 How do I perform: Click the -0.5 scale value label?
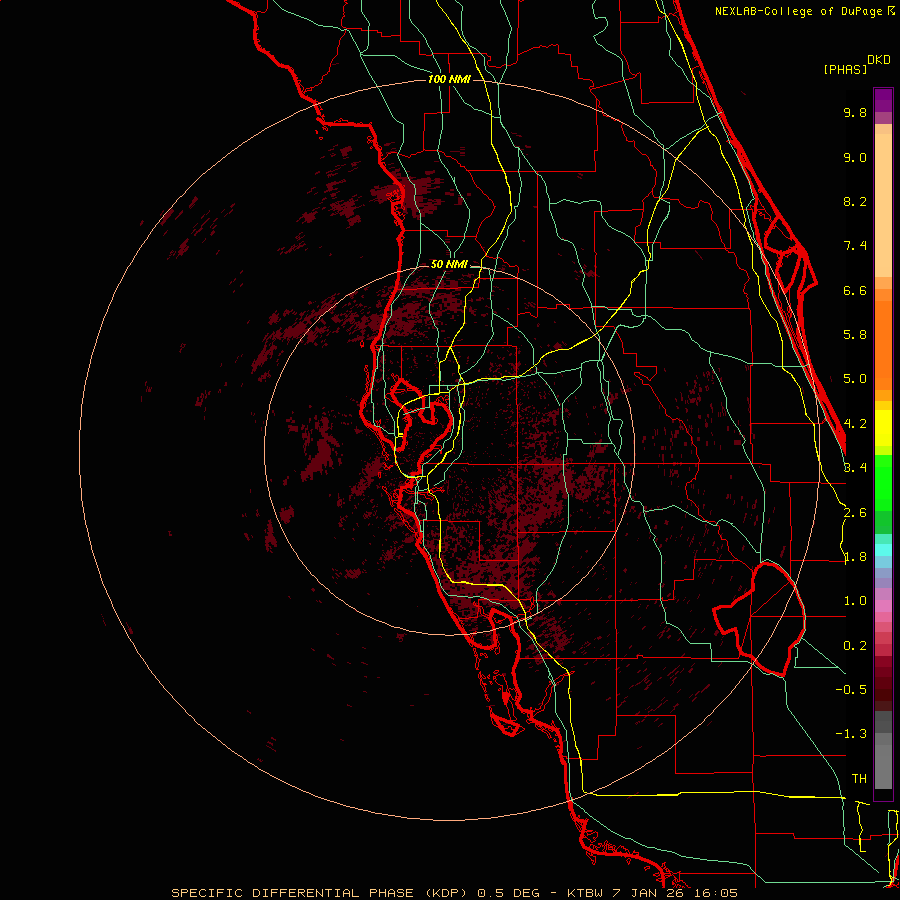854,690
